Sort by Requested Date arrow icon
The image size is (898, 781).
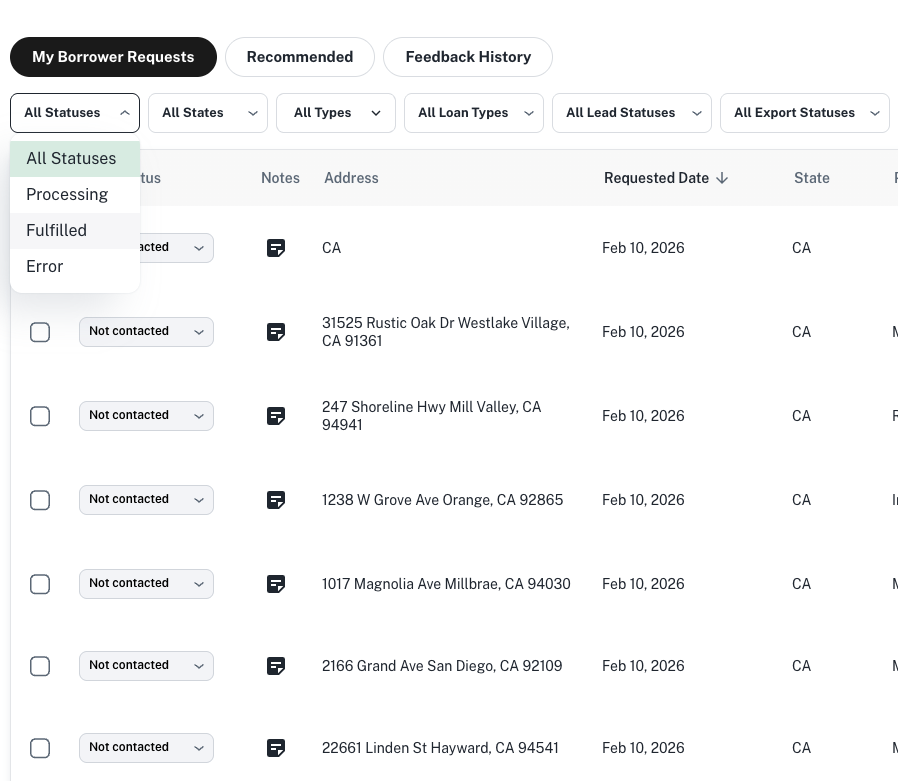click(x=722, y=178)
